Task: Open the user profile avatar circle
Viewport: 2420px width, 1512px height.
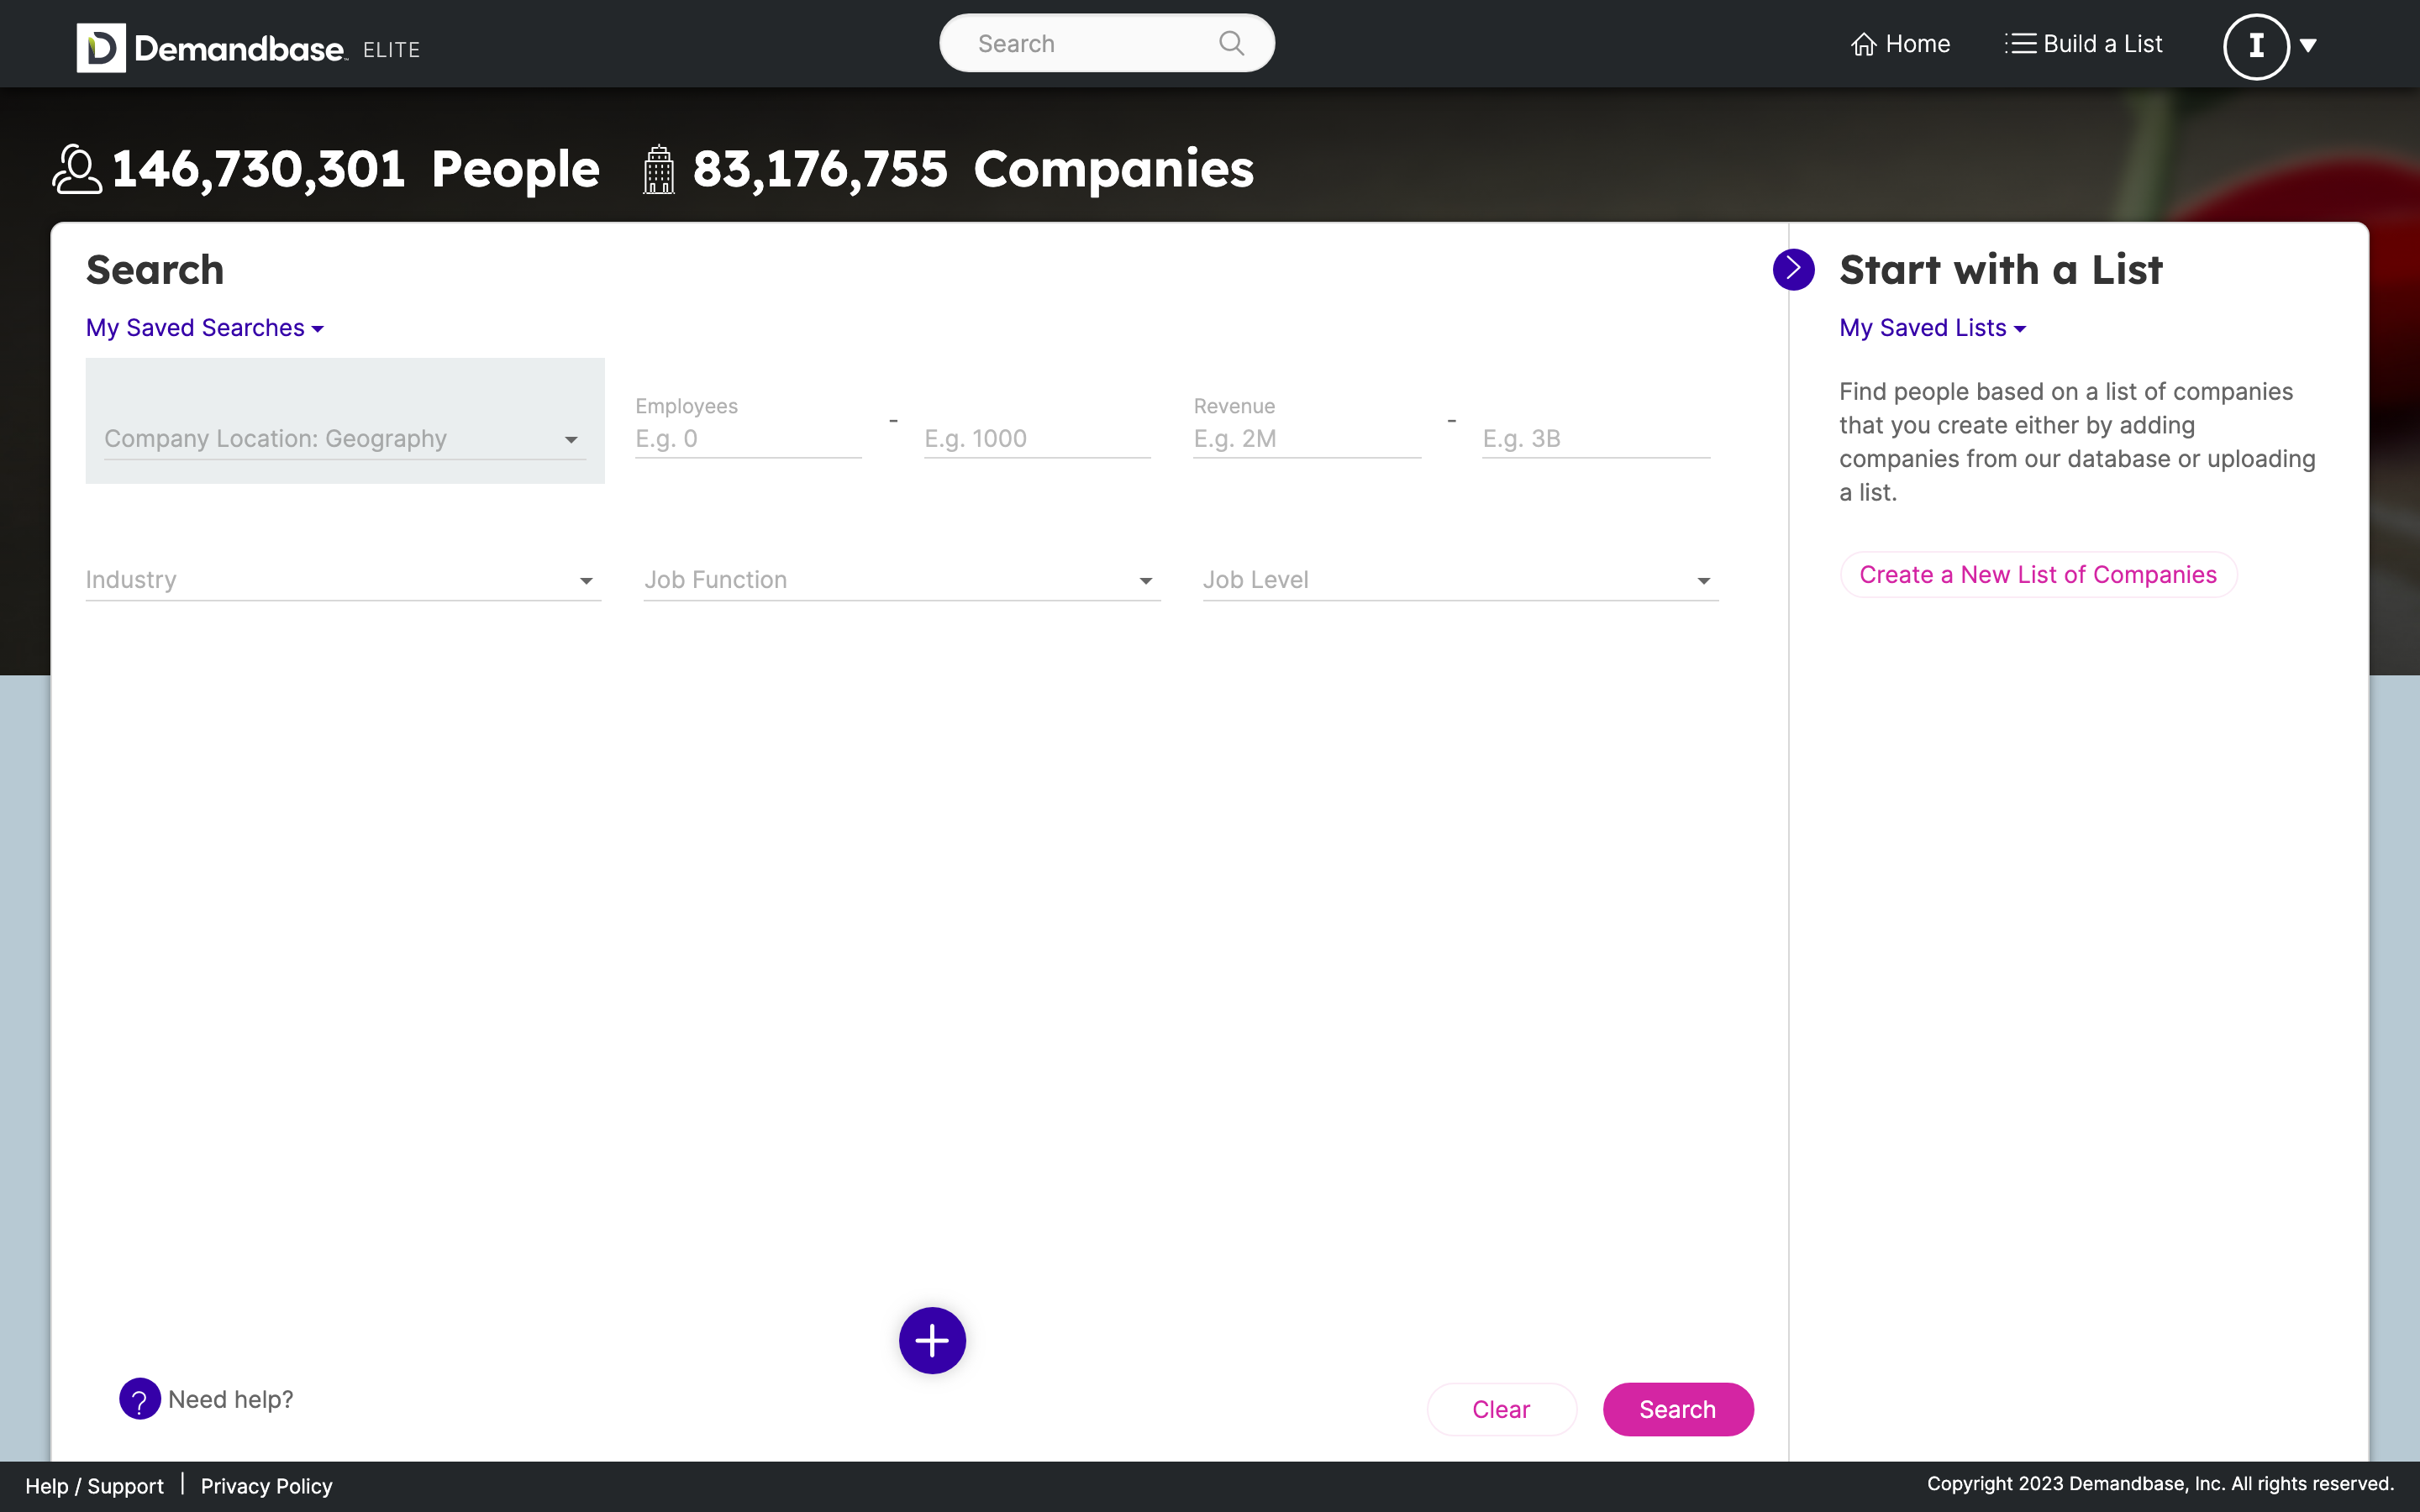Action: [2256, 45]
